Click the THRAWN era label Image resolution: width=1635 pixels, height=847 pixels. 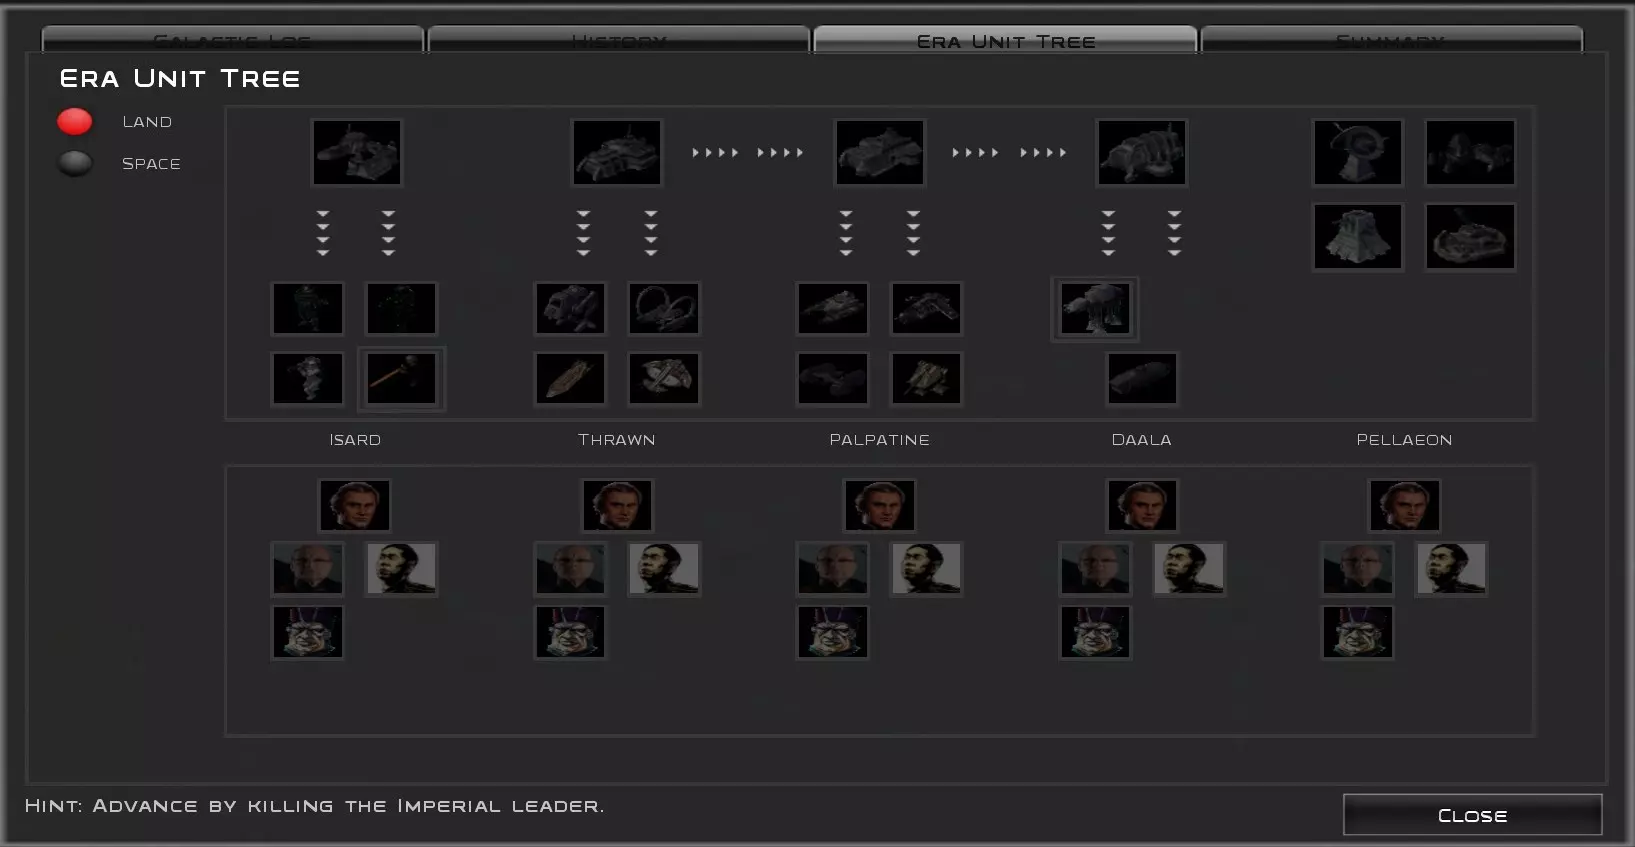point(617,440)
